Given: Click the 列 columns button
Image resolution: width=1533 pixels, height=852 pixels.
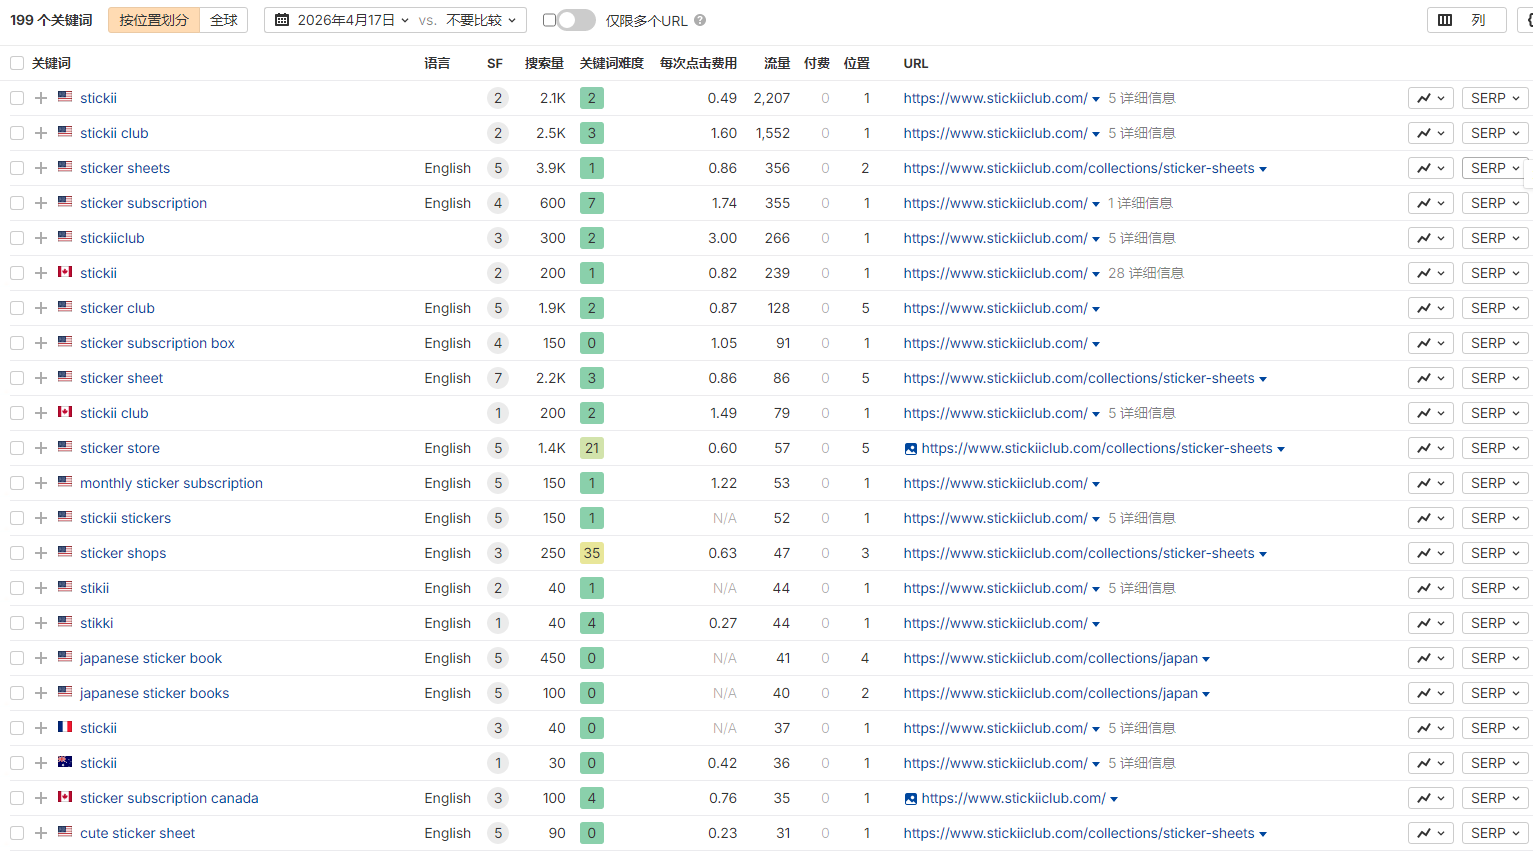Looking at the screenshot, I should (x=1466, y=20).
